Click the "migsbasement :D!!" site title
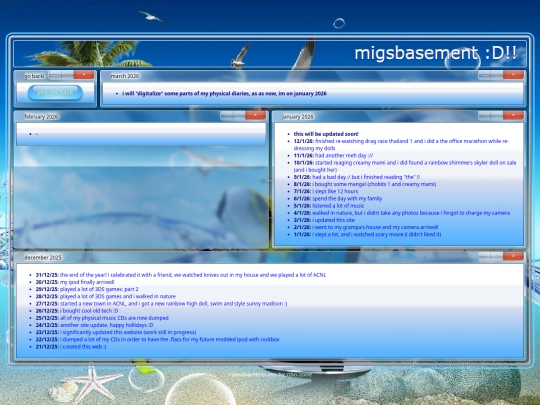The image size is (540, 405). click(x=436, y=53)
